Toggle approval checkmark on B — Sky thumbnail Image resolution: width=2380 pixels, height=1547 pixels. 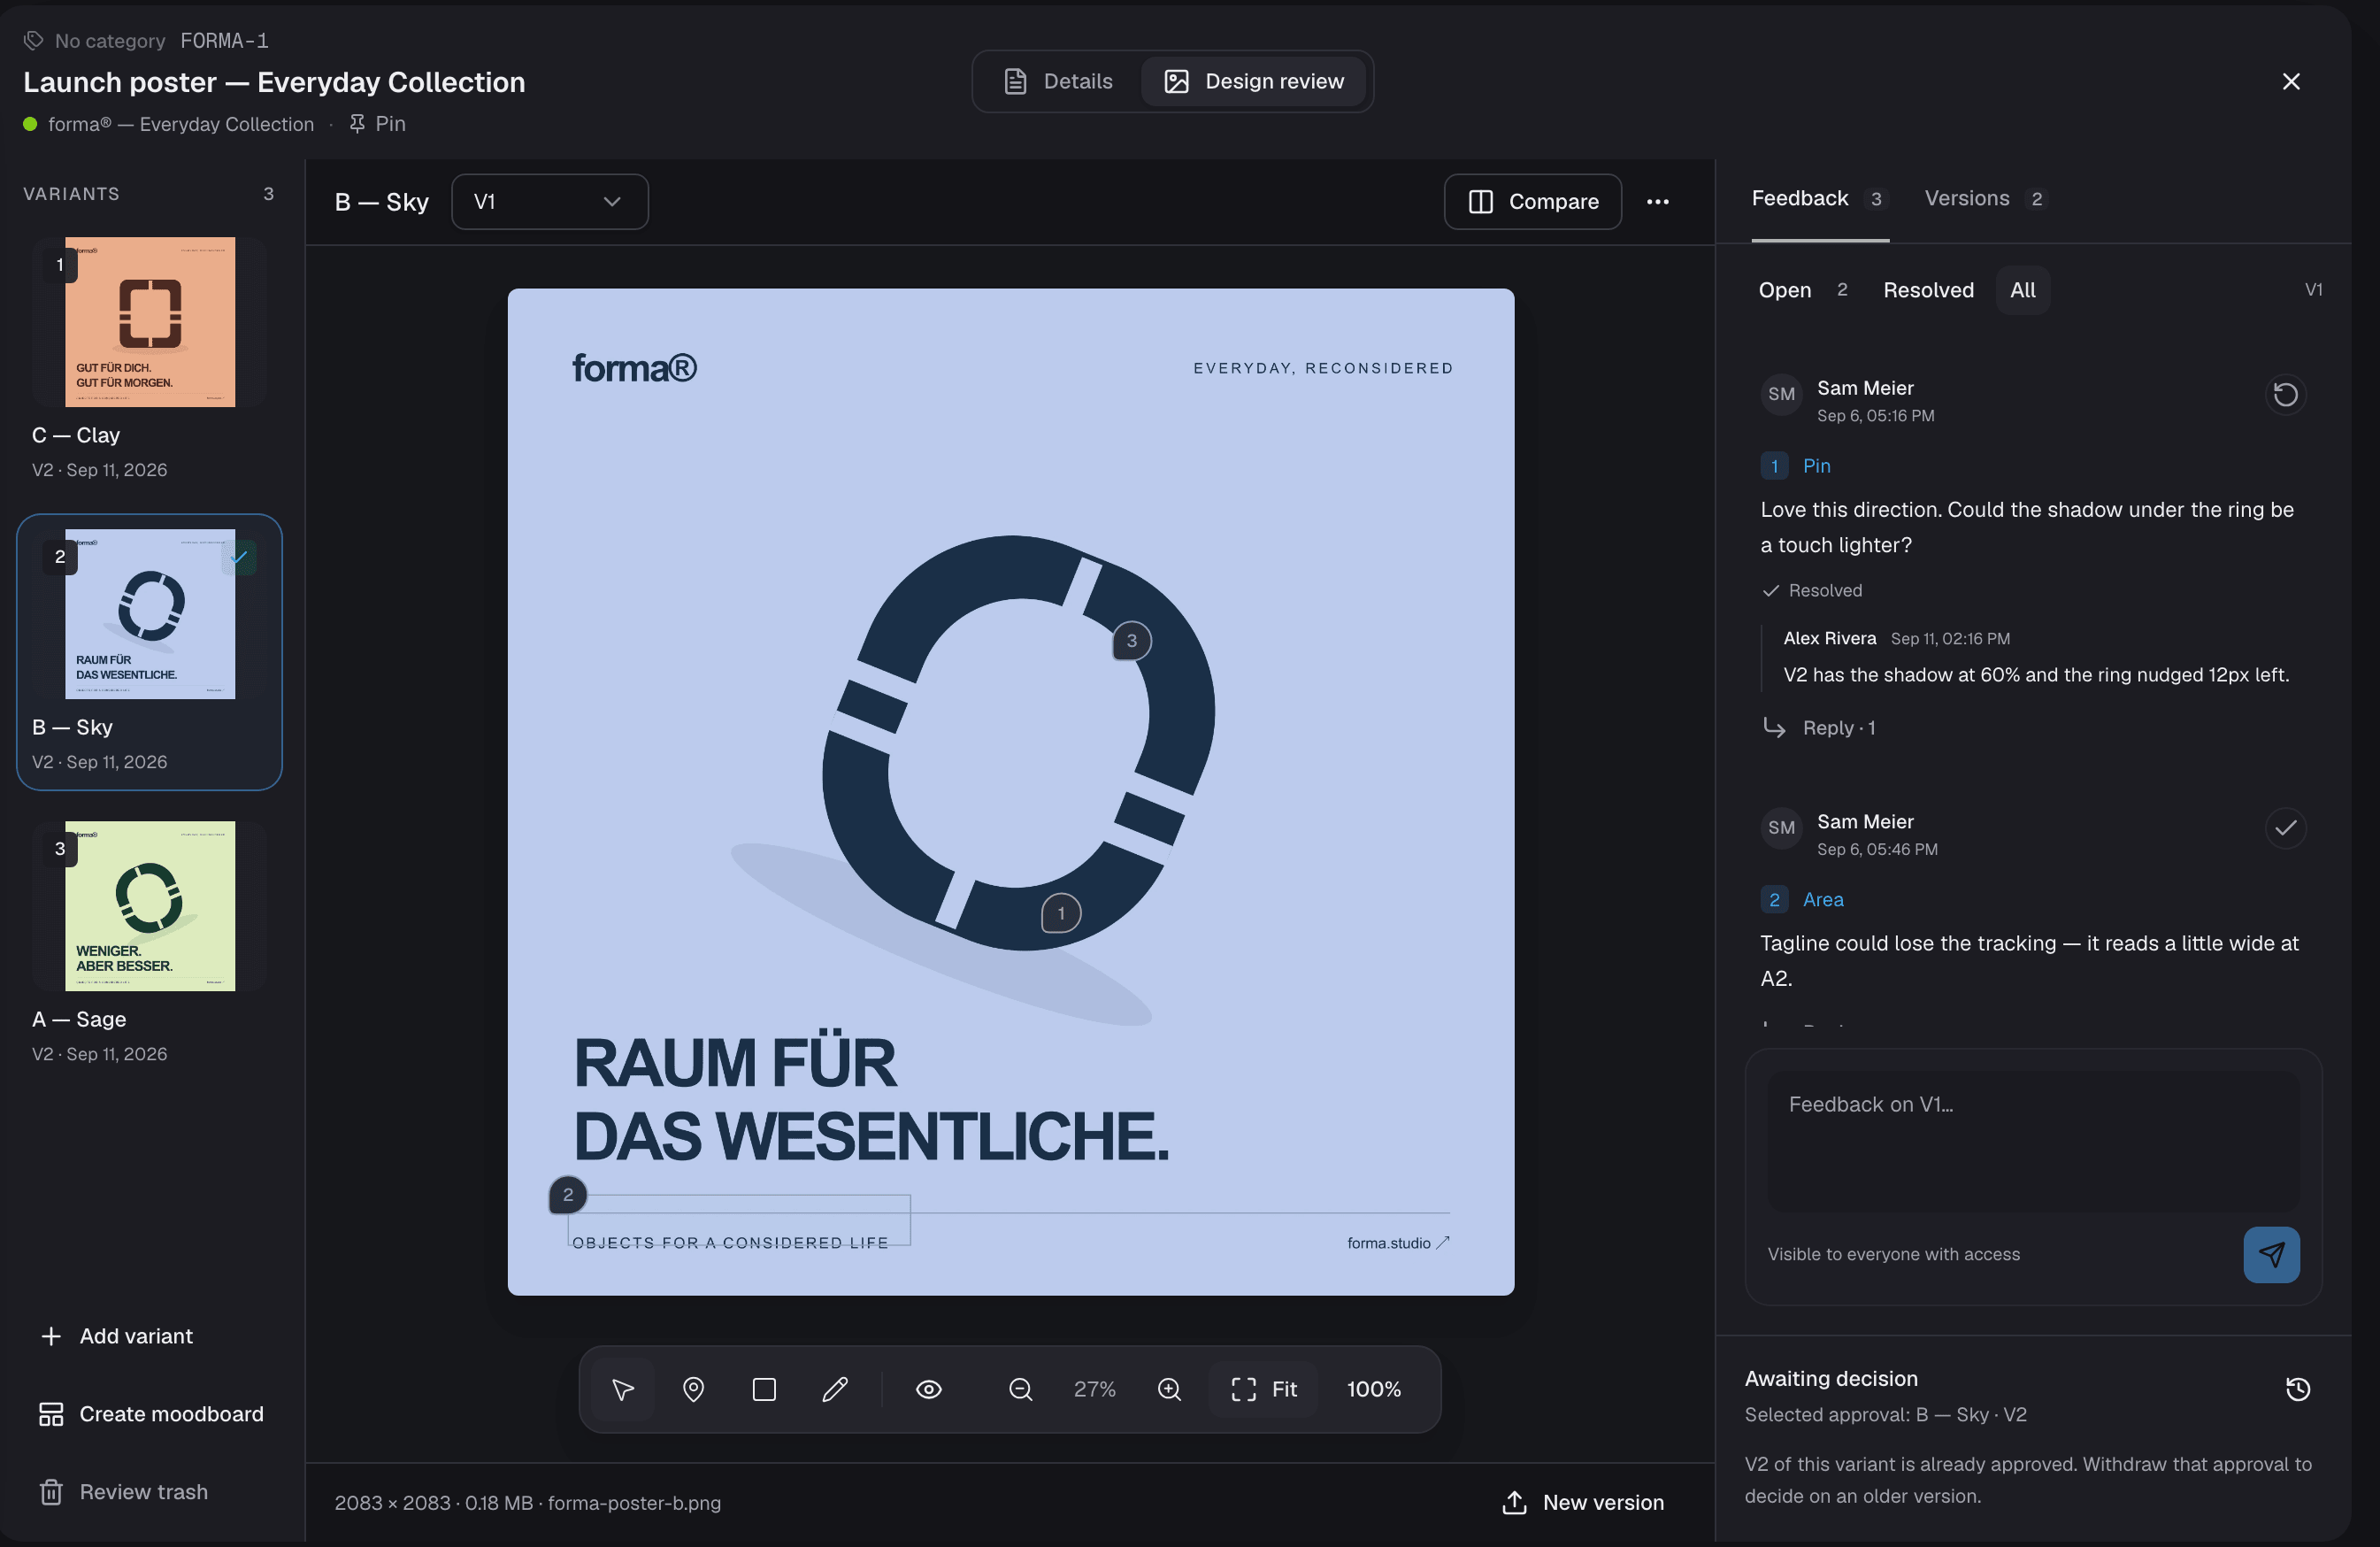pyautogui.click(x=239, y=557)
